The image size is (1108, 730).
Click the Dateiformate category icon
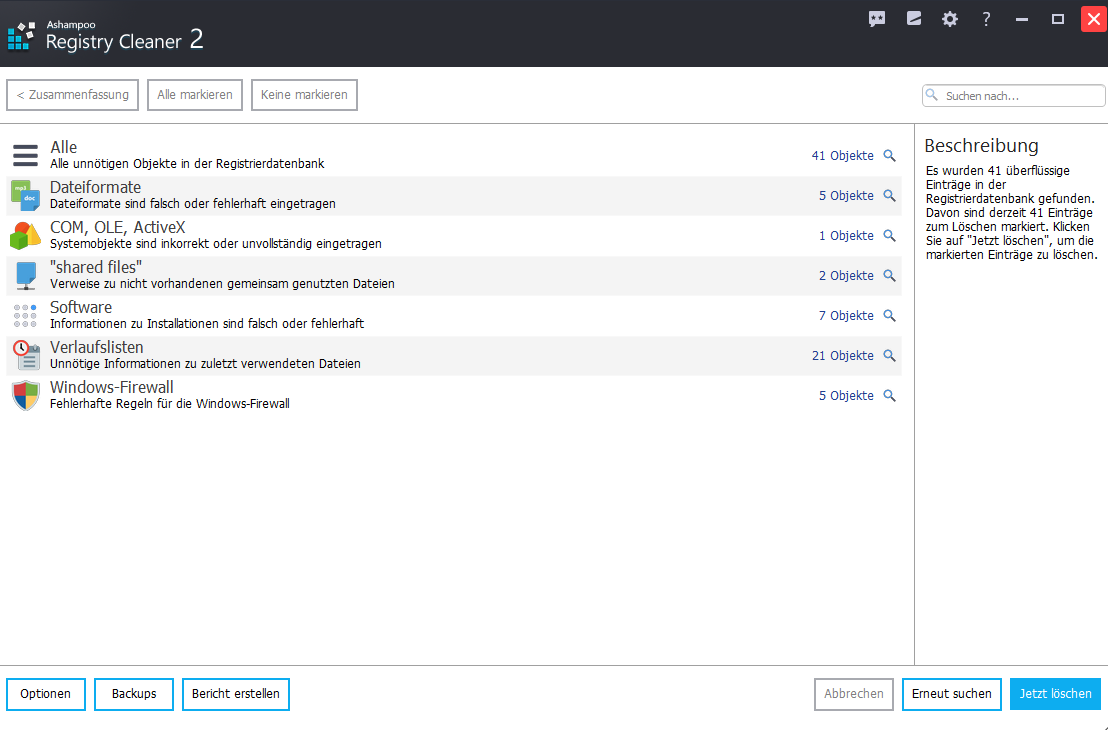click(25, 196)
